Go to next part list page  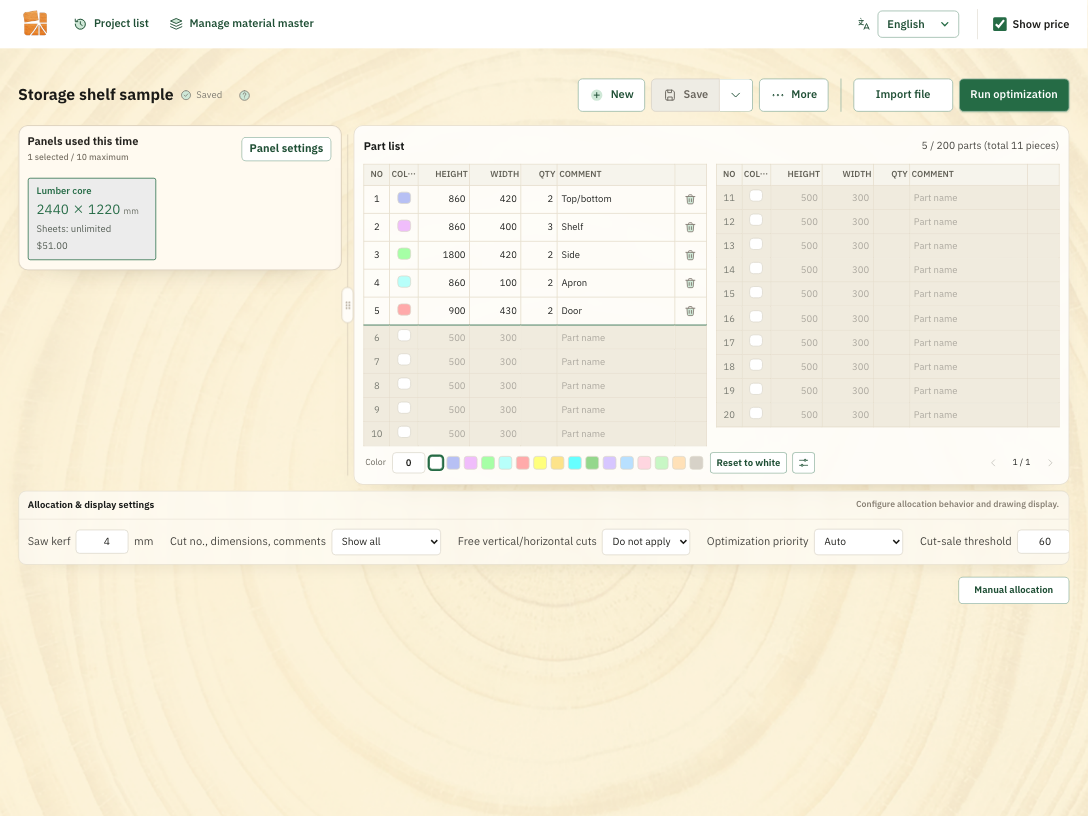(1050, 463)
